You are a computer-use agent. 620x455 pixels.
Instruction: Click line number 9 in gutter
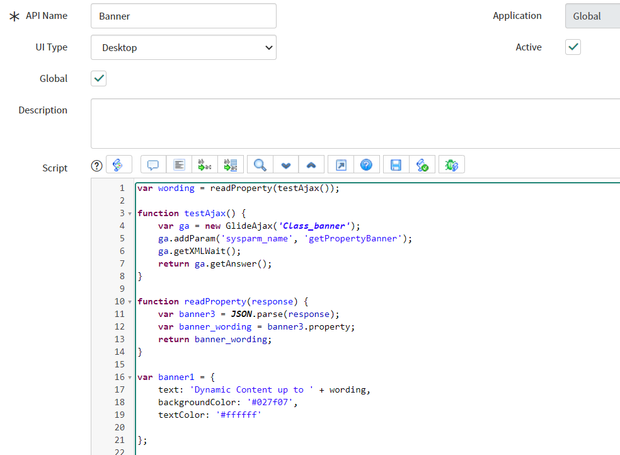[x=122, y=289]
